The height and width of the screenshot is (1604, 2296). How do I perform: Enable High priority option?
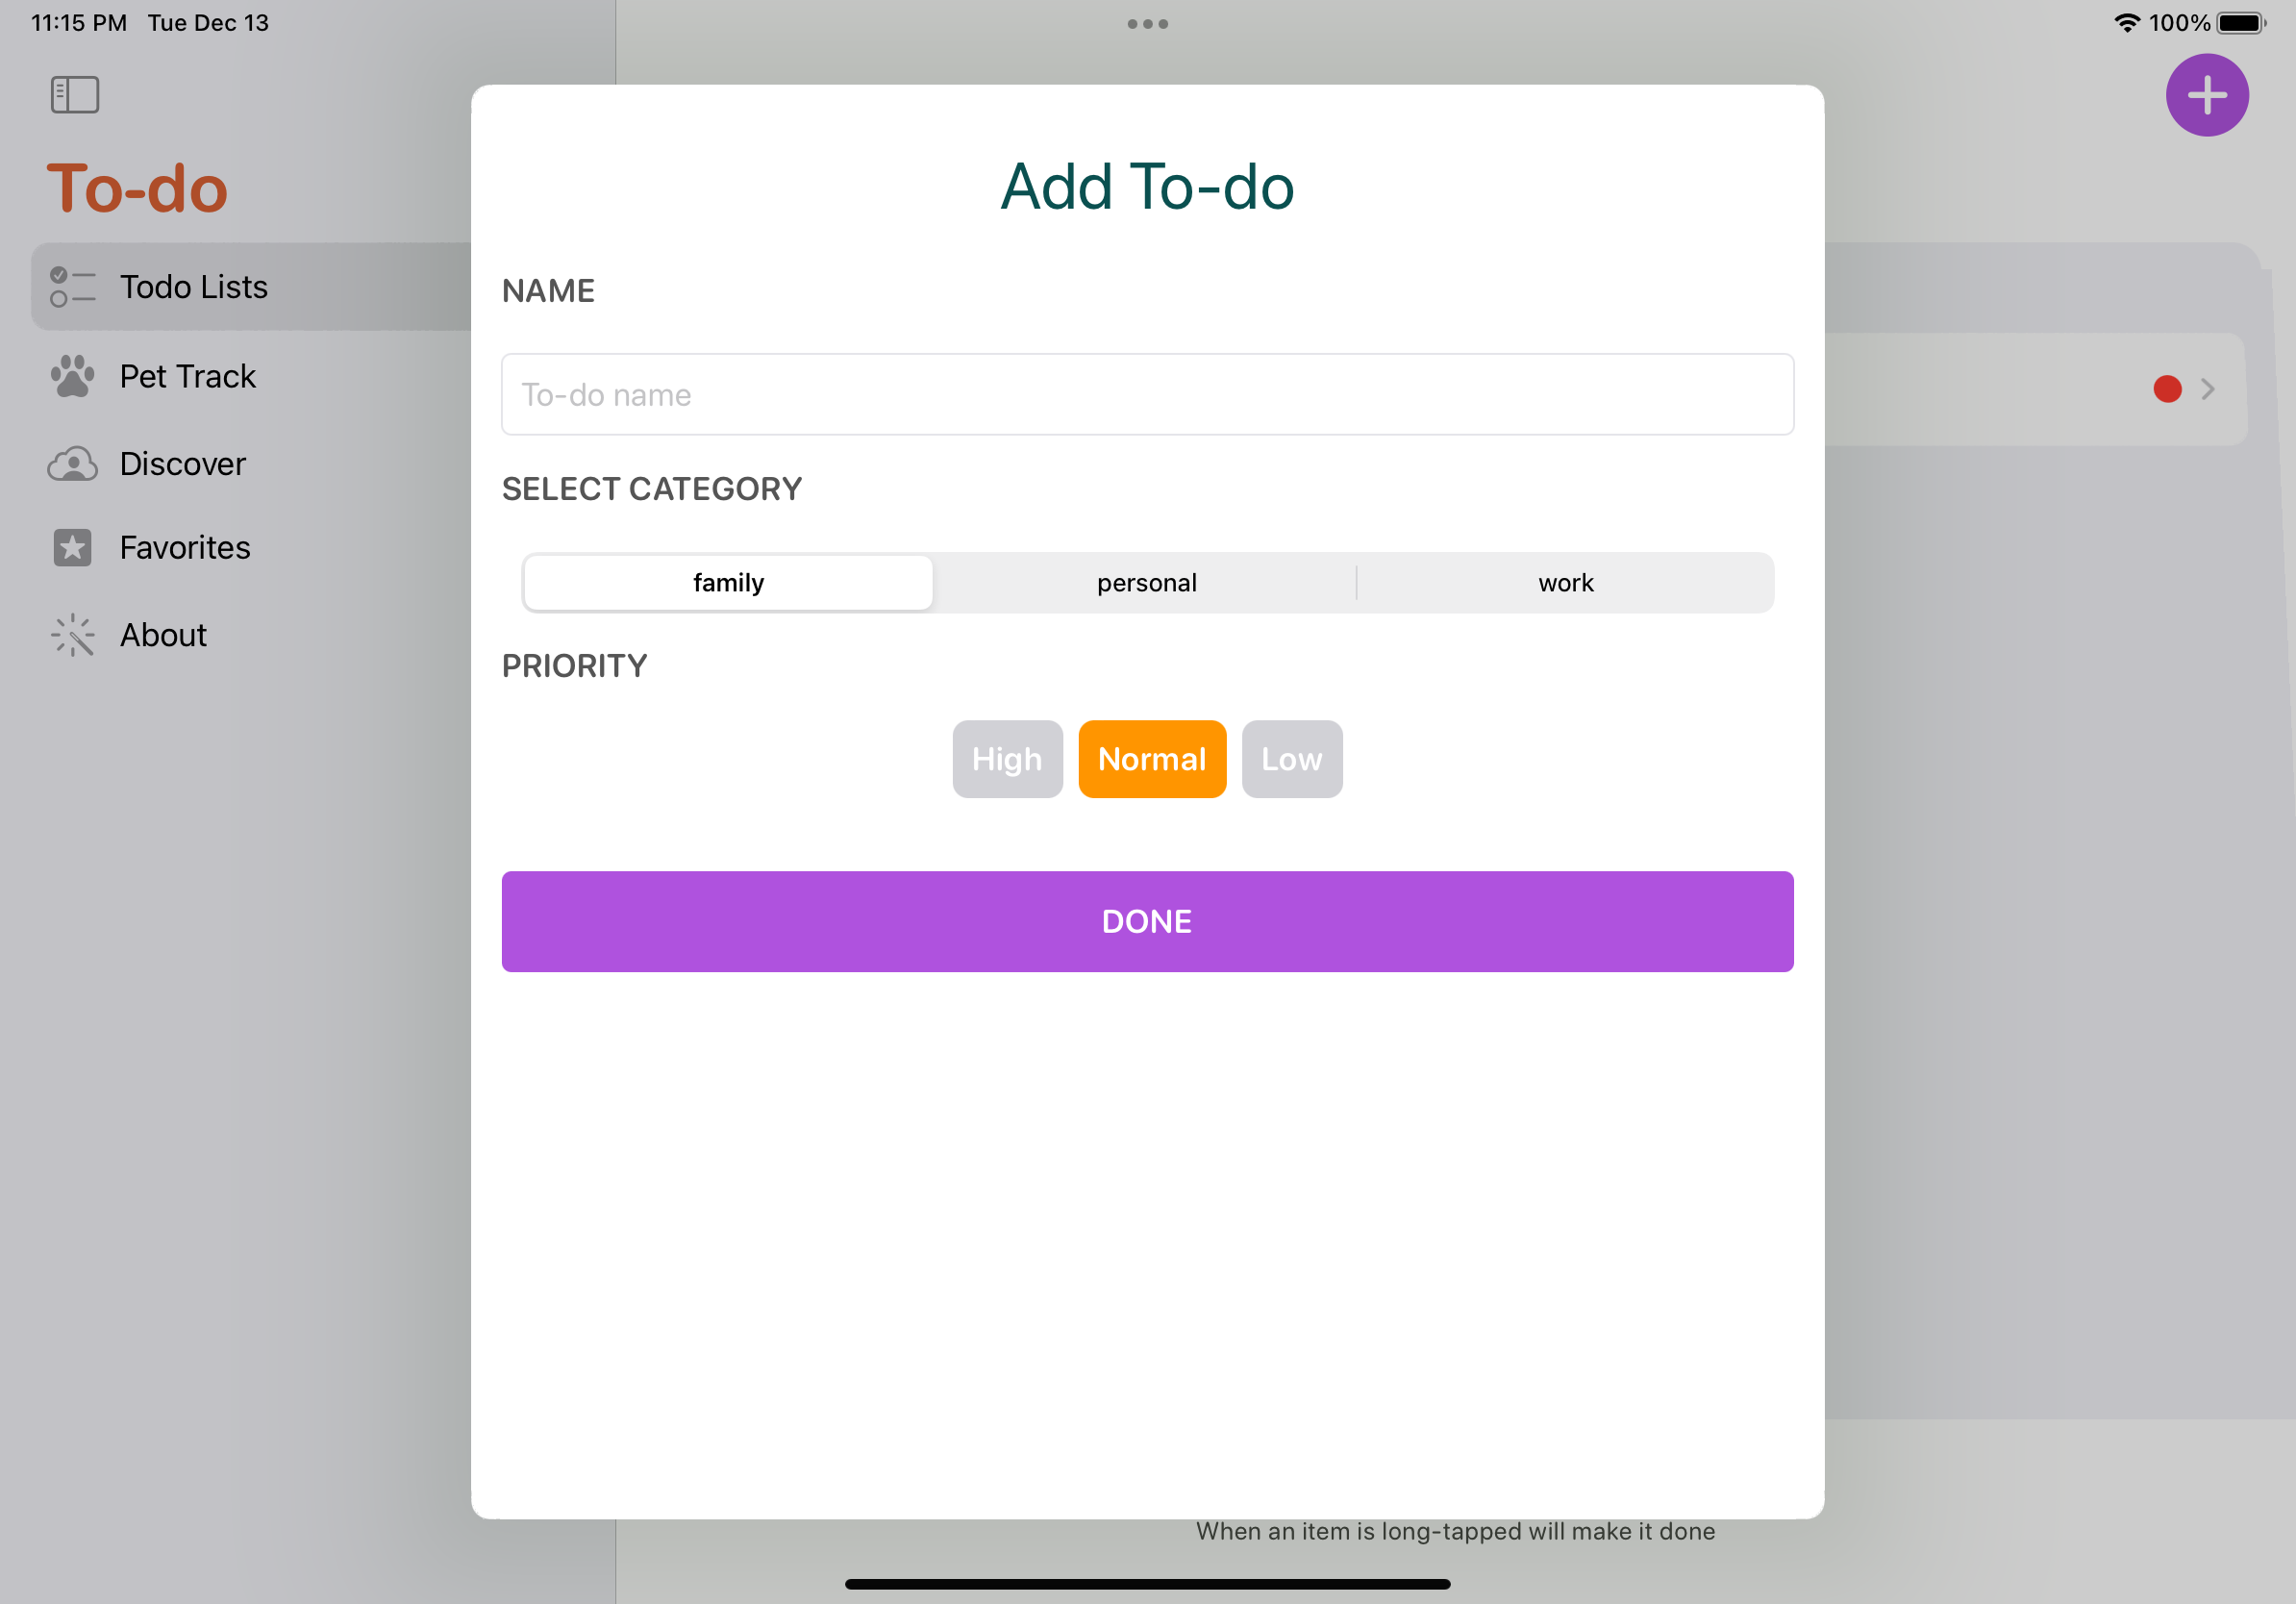tap(1007, 760)
